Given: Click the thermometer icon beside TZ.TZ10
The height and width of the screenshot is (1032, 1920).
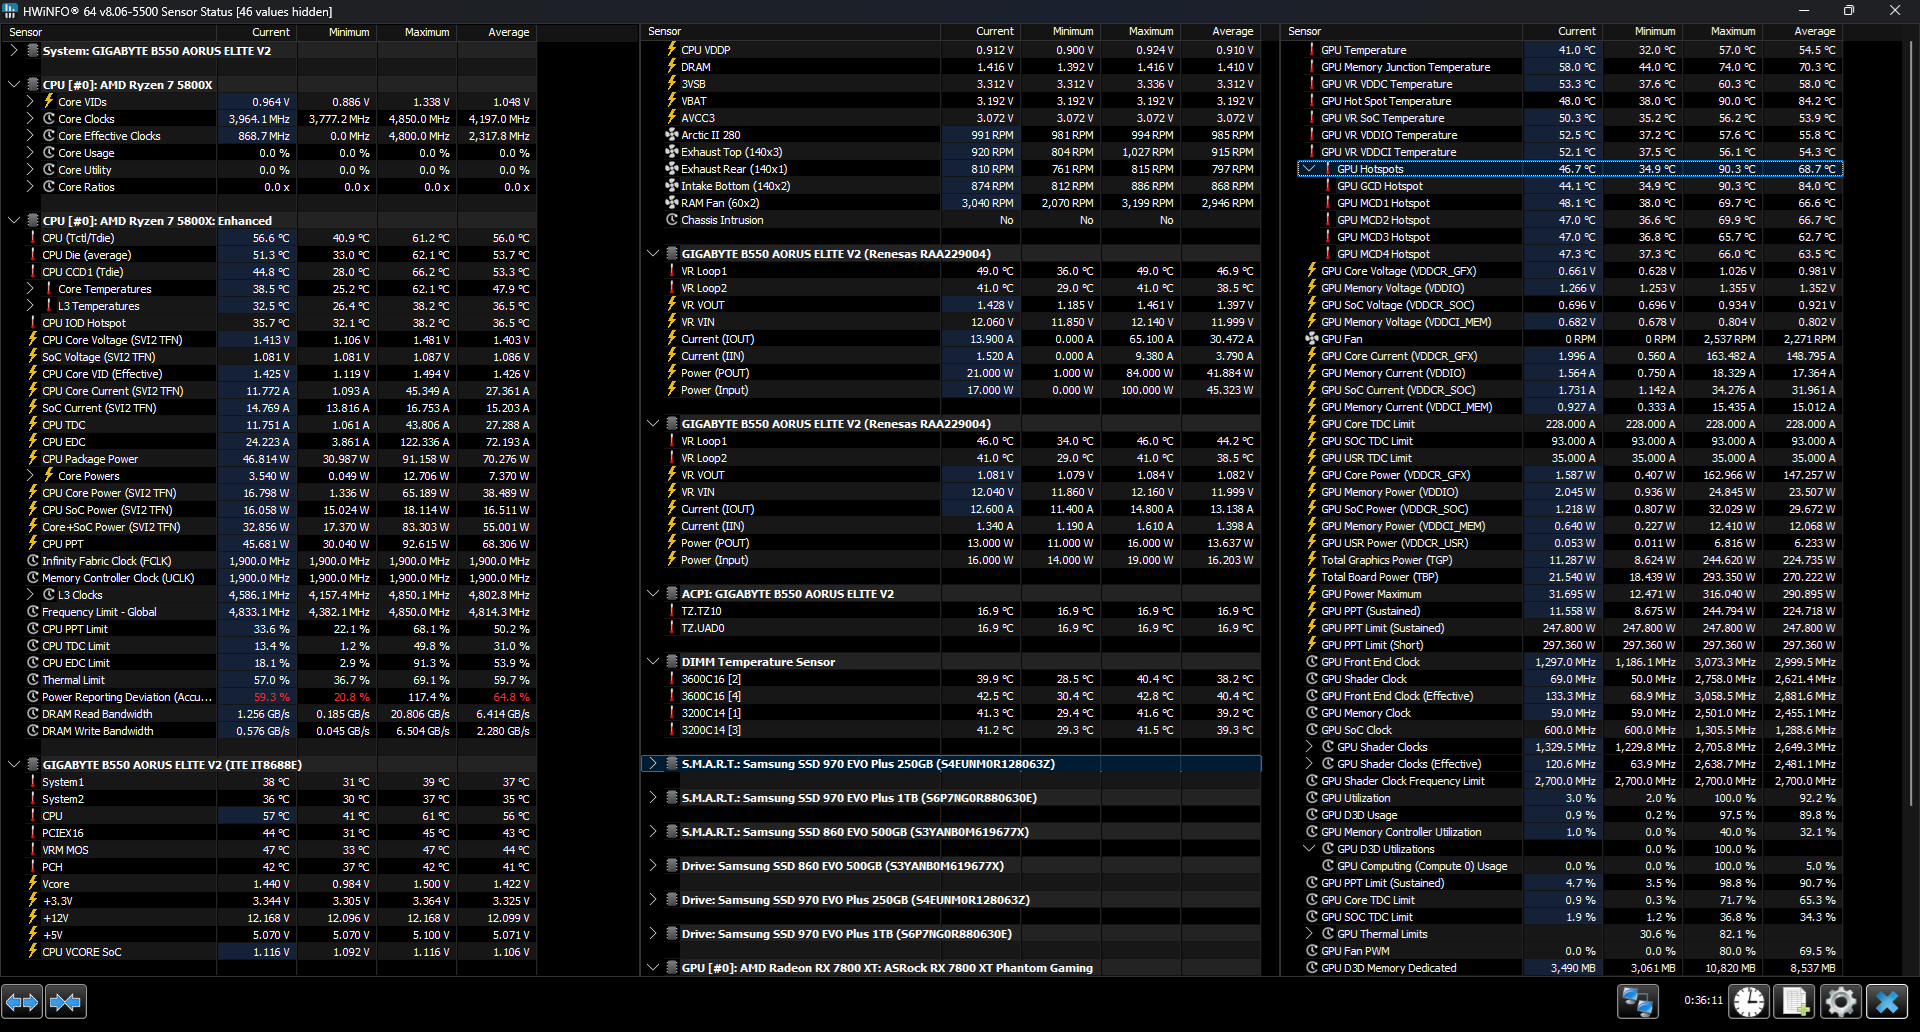Looking at the screenshot, I should tap(672, 611).
